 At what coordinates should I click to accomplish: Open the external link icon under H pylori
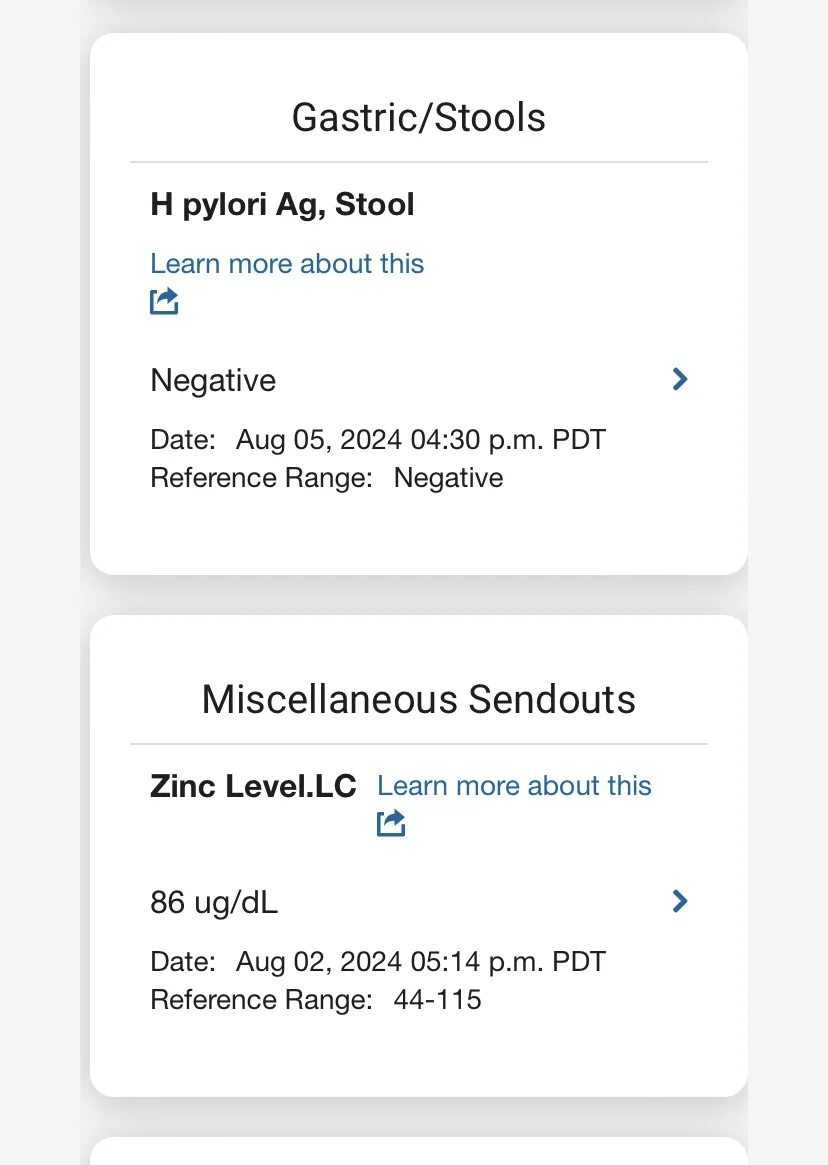pos(164,301)
